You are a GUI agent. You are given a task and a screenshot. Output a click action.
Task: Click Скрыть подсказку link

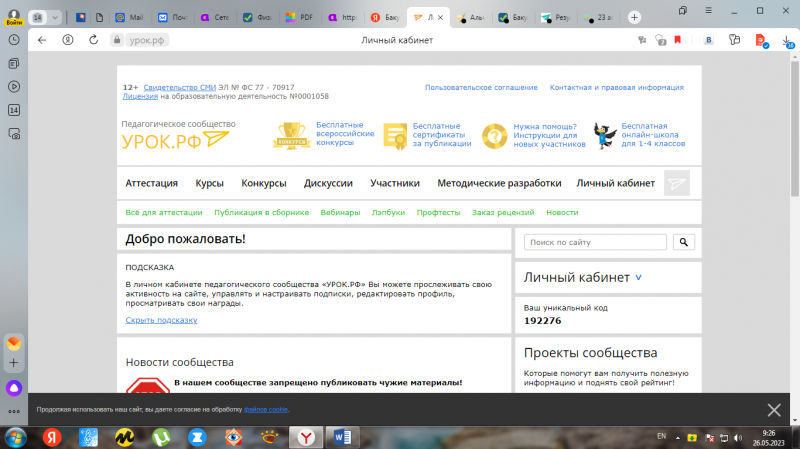(x=161, y=320)
